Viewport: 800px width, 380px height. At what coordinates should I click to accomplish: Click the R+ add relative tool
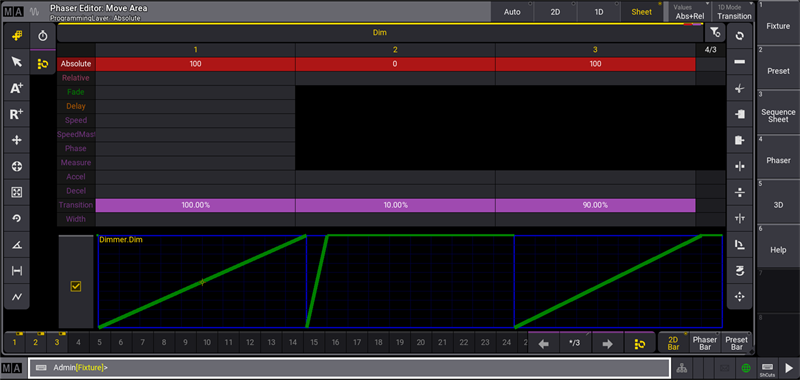[x=17, y=114]
